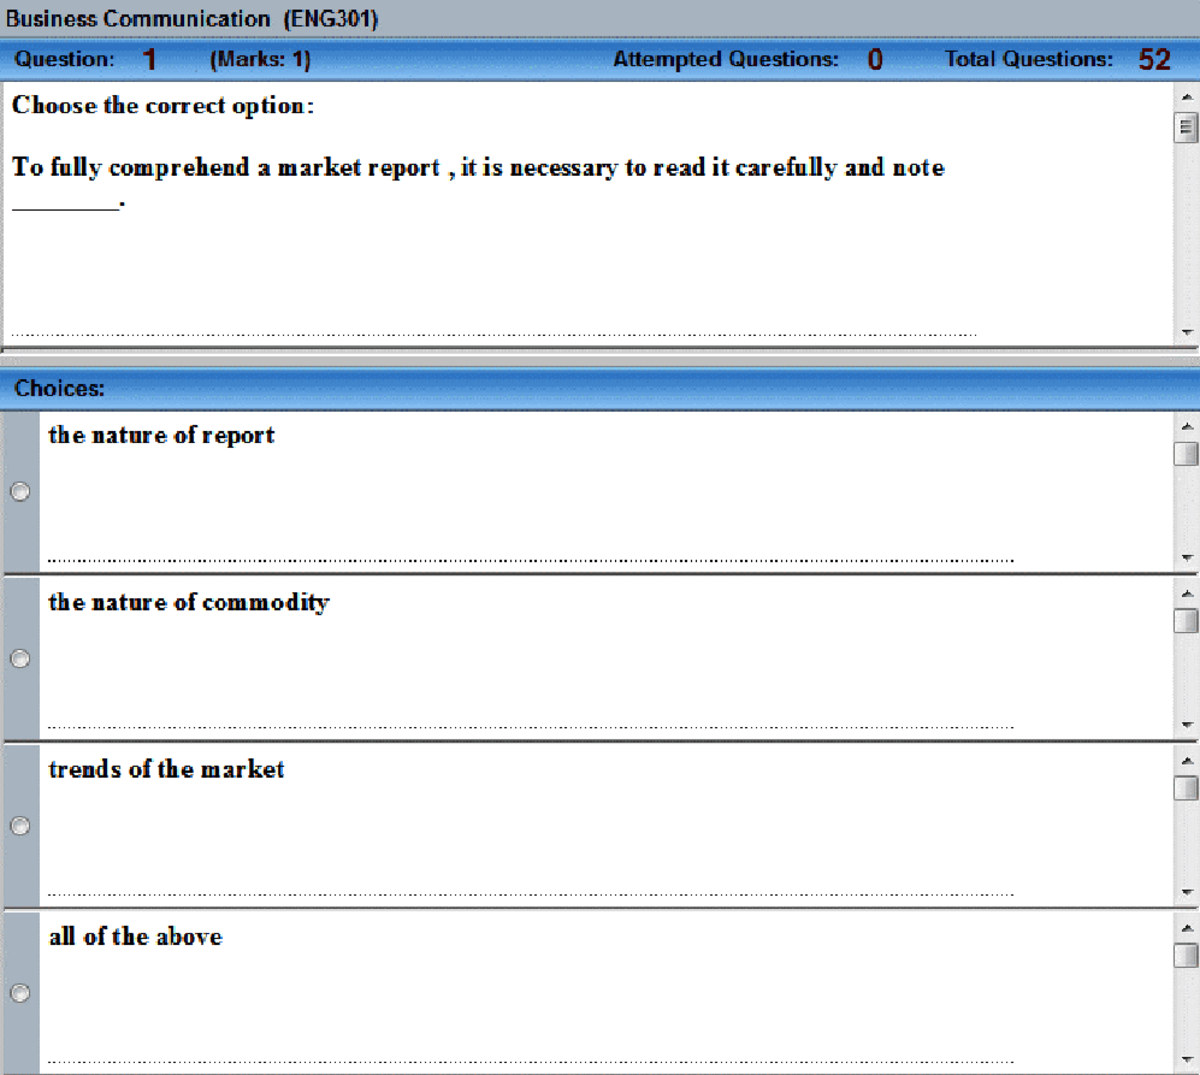Screen dimensions: 1200x1075
Task: Select radio button for 'all of the above'
Action: coord(20,993)
